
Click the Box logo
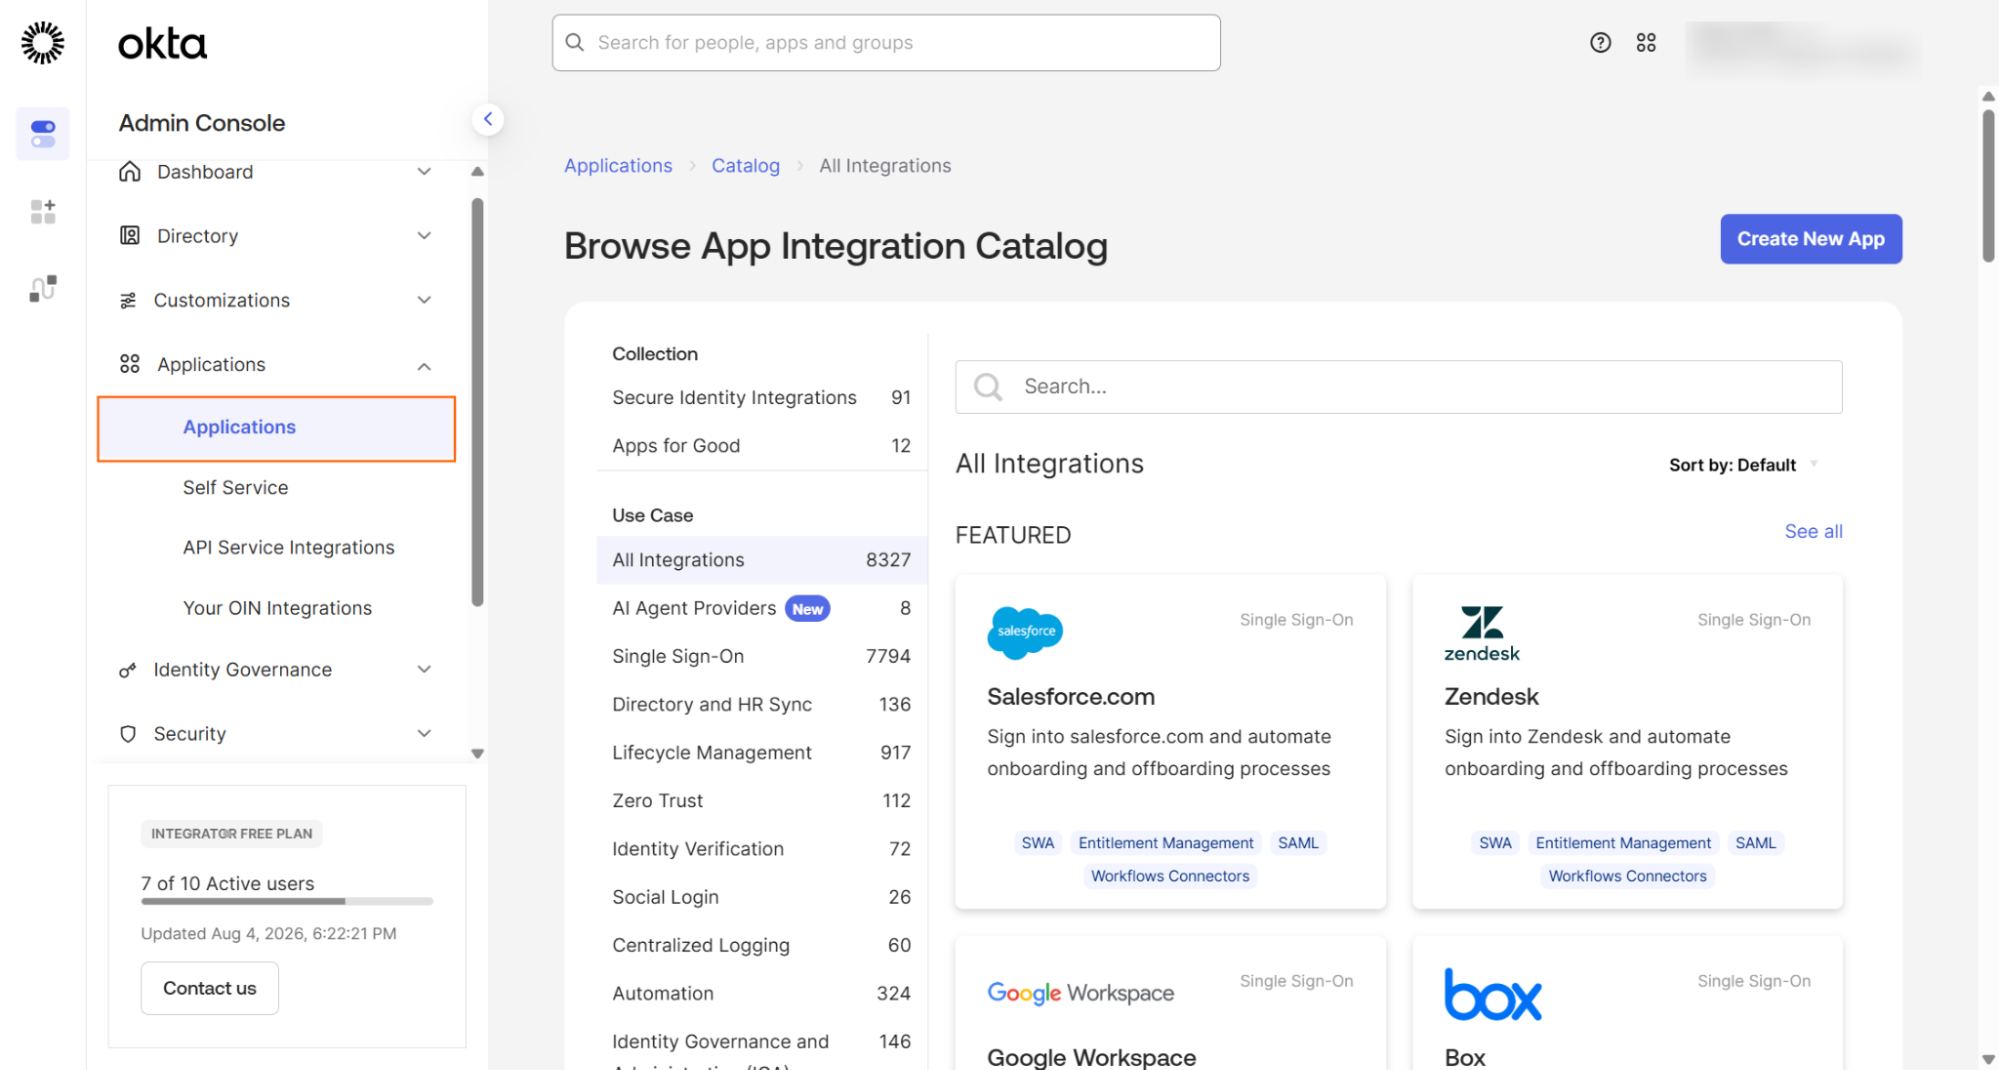(1492, 994)
